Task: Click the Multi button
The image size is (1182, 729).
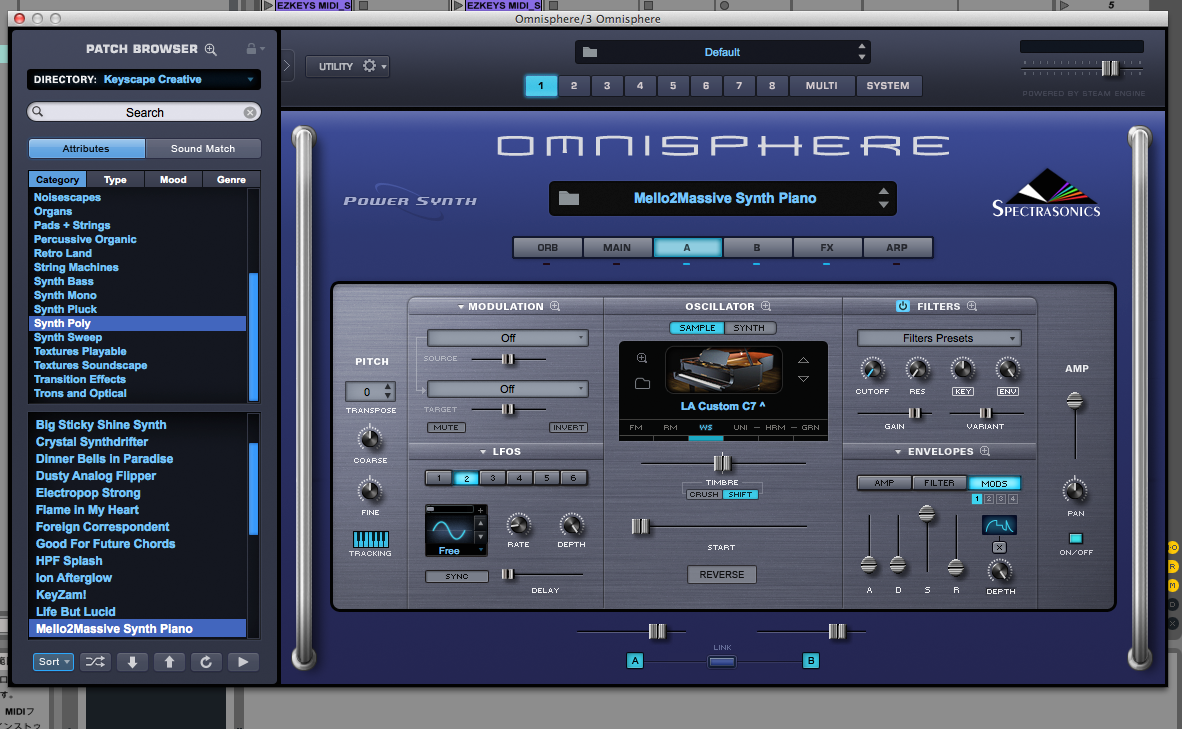Action: coord(821,86)
